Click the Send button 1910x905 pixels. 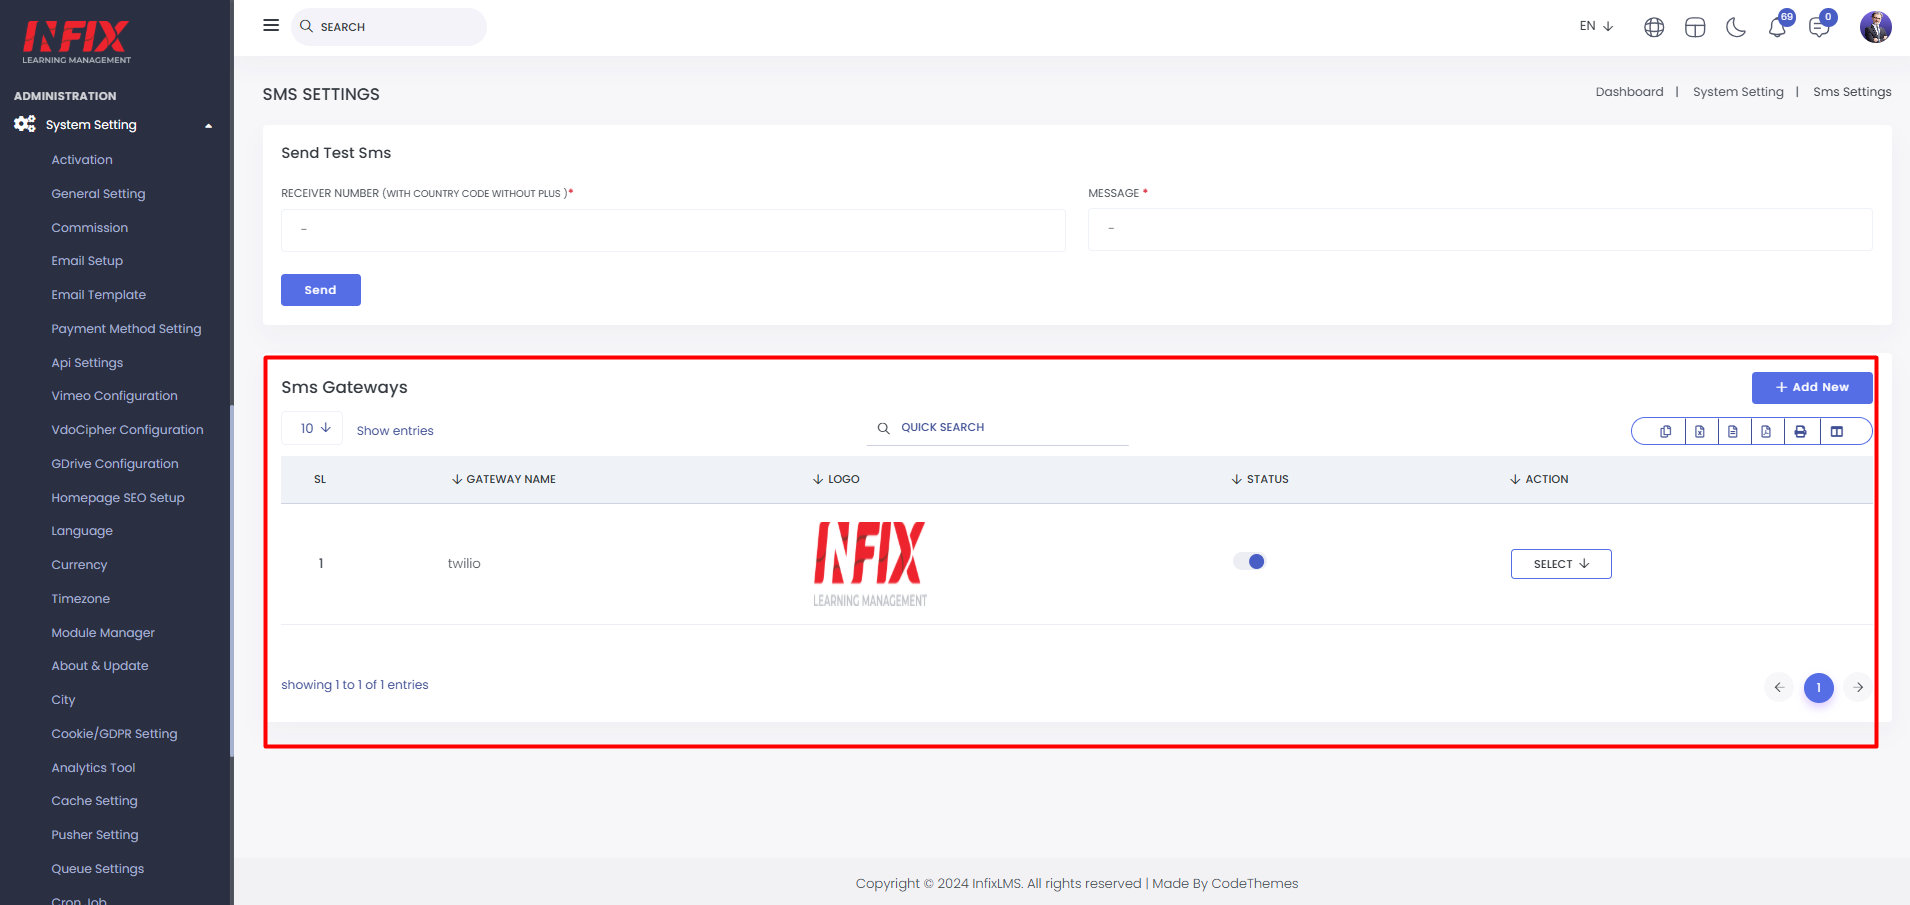[320, 290]
